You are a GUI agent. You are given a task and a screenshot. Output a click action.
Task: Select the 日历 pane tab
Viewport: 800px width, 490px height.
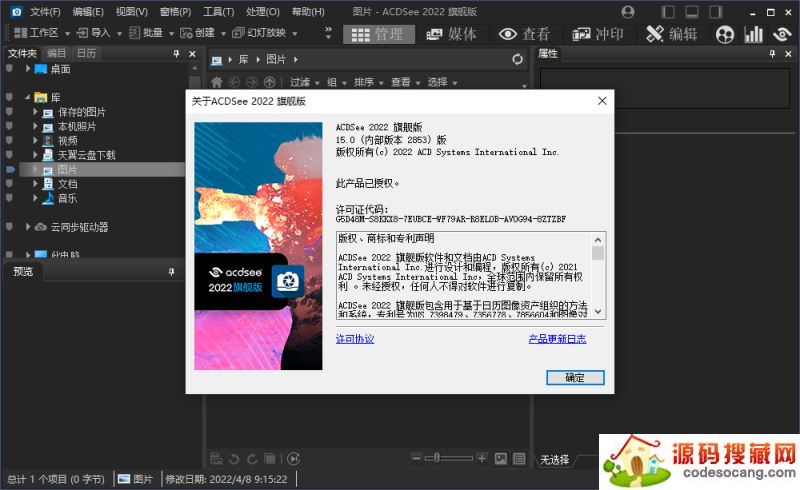[86, 53]
